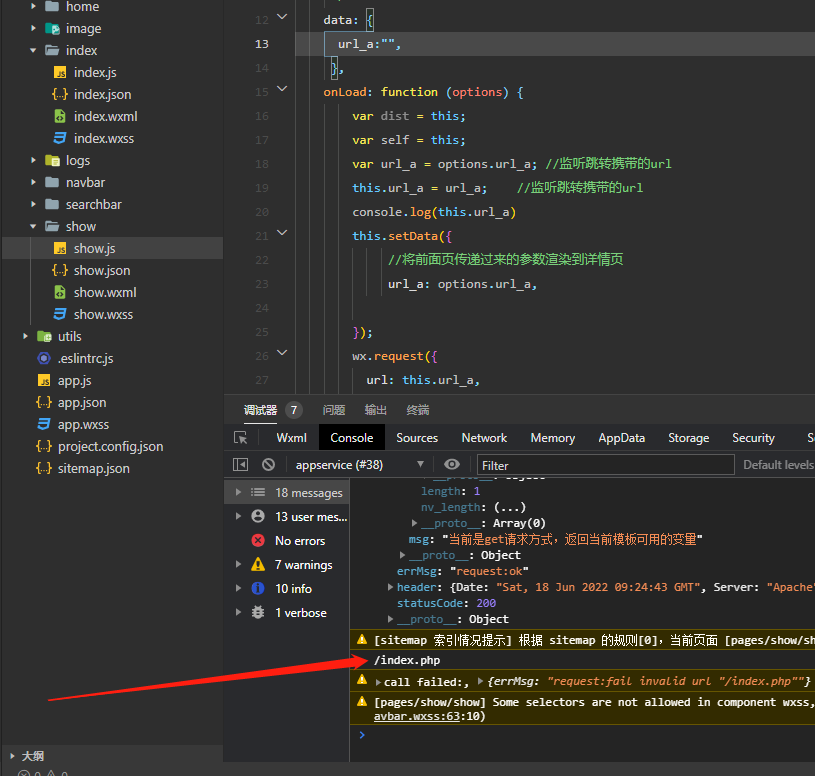Select the 调试器 panel tab
Image resolution: width=815 pixels, height=776 pixels.
point(260,410)
